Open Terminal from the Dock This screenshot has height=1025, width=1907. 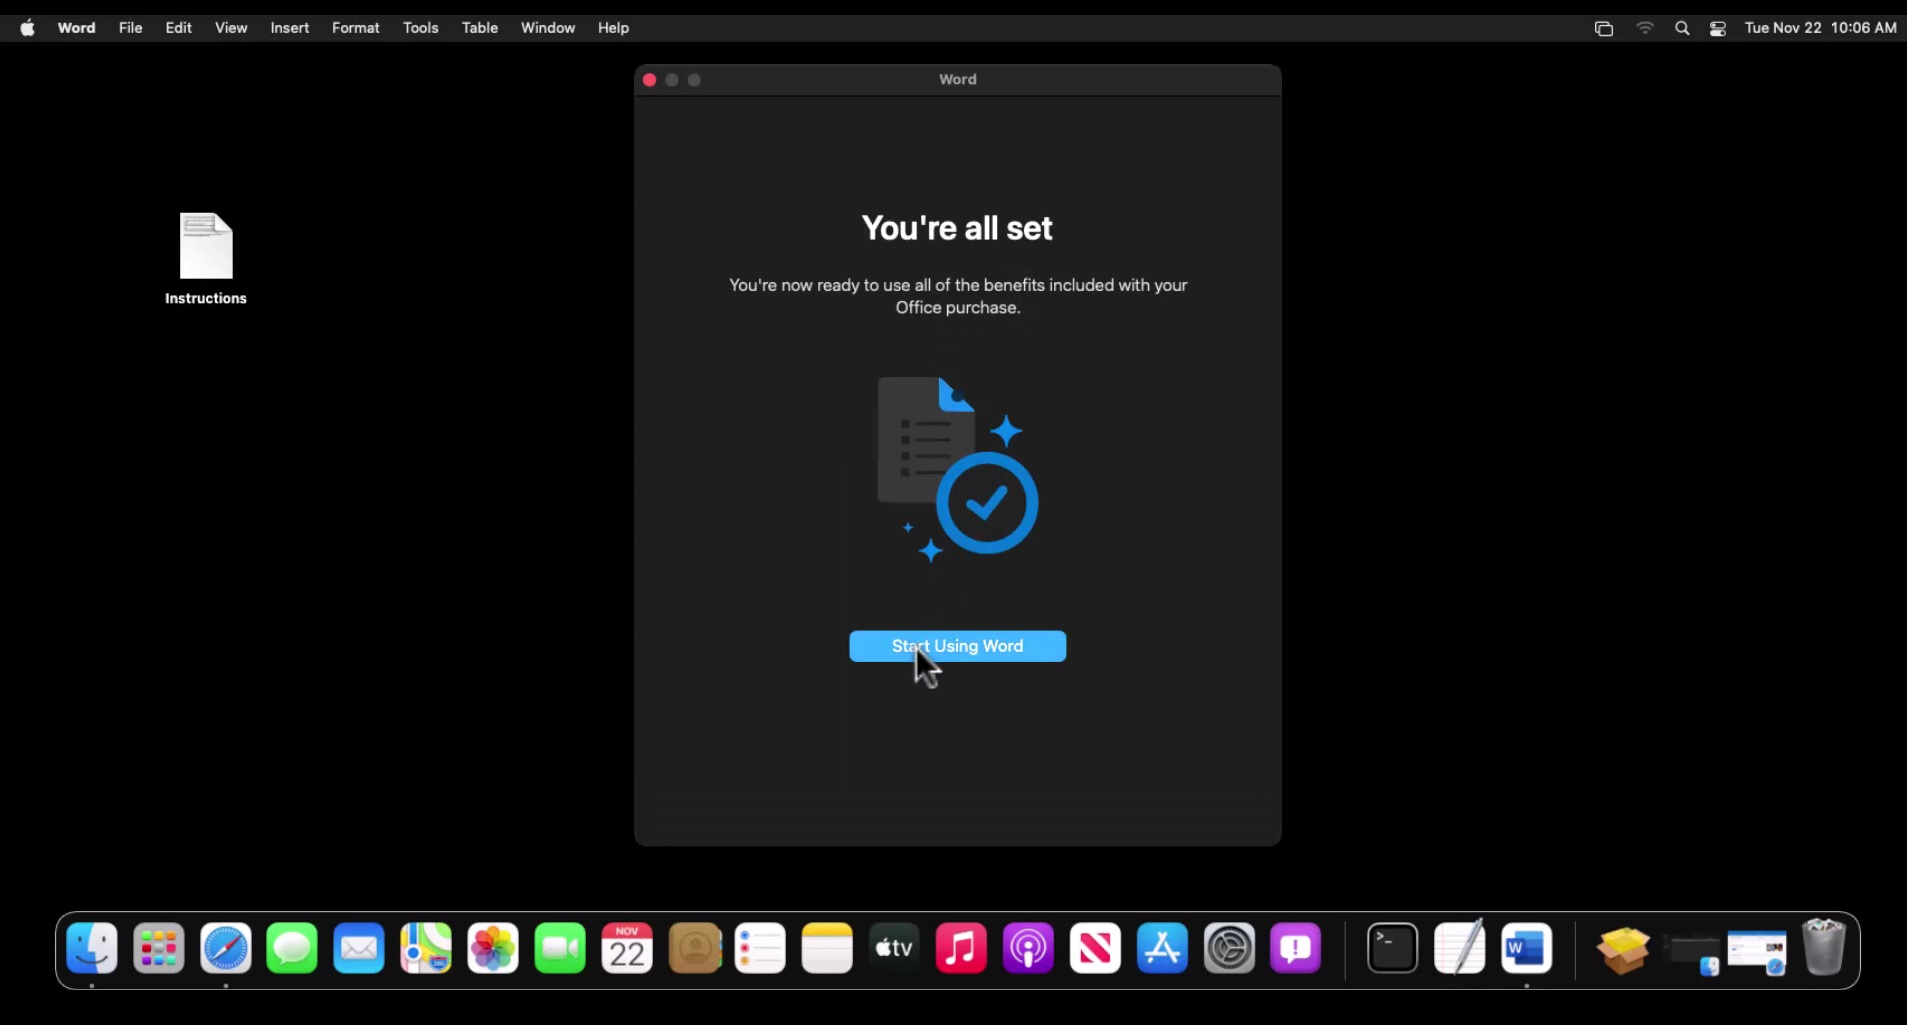click(1392, 948)
